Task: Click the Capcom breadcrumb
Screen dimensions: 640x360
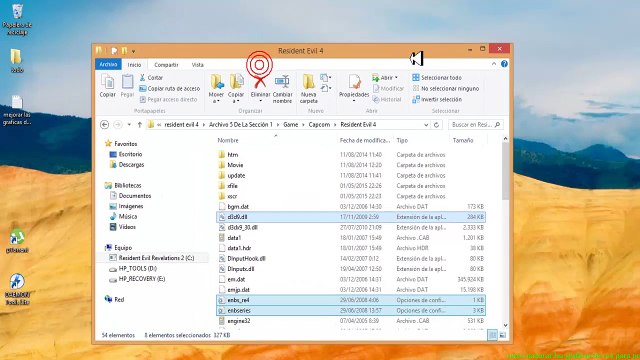Action: (x=319, y=124)
